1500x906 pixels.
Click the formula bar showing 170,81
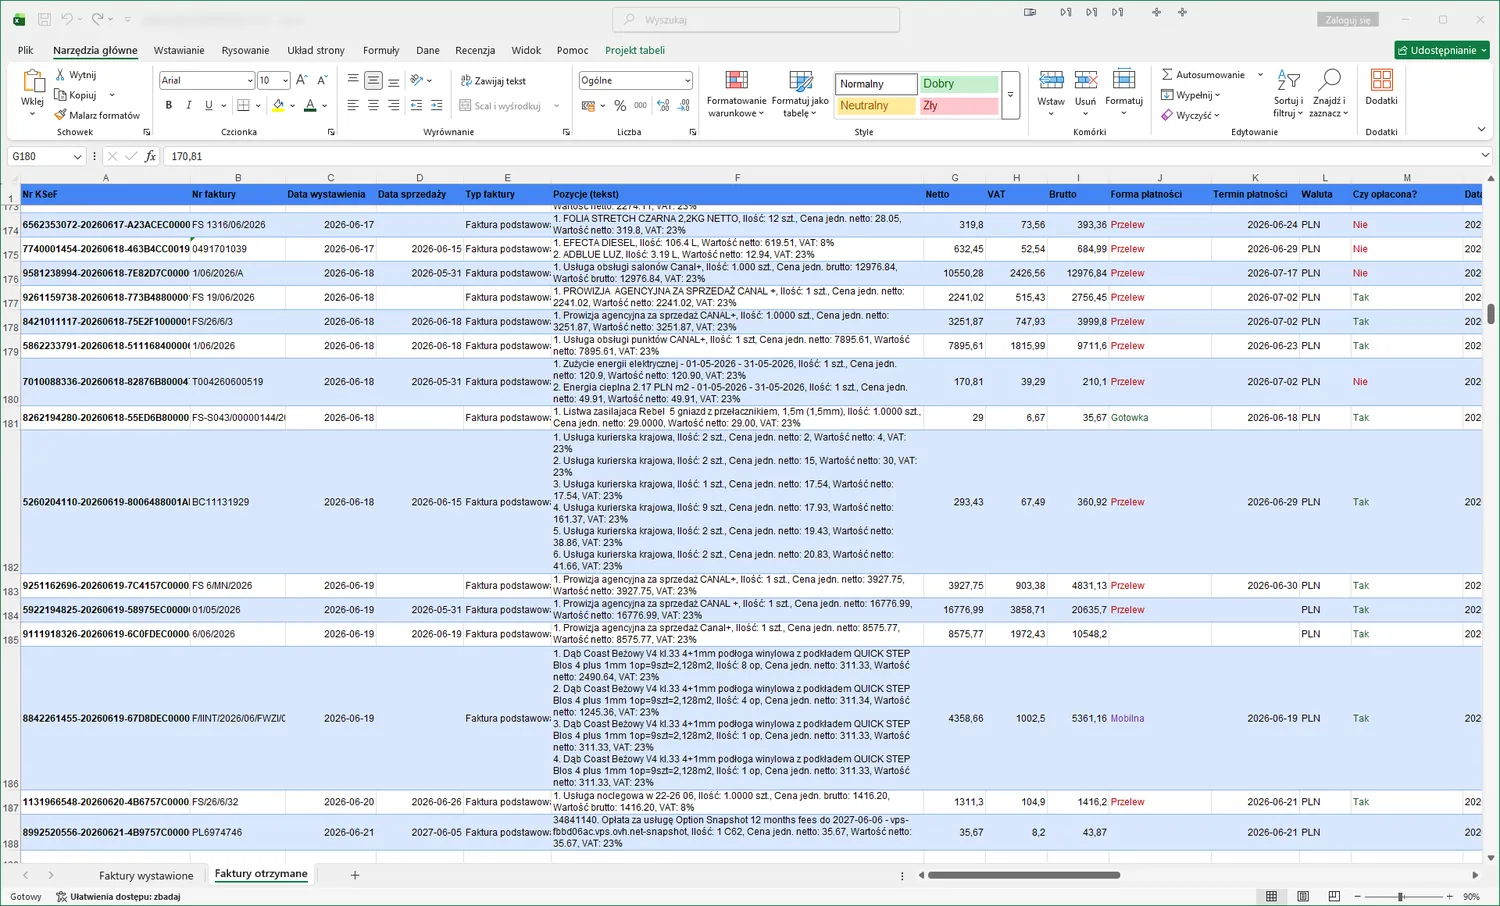click(x=820, y=157)
